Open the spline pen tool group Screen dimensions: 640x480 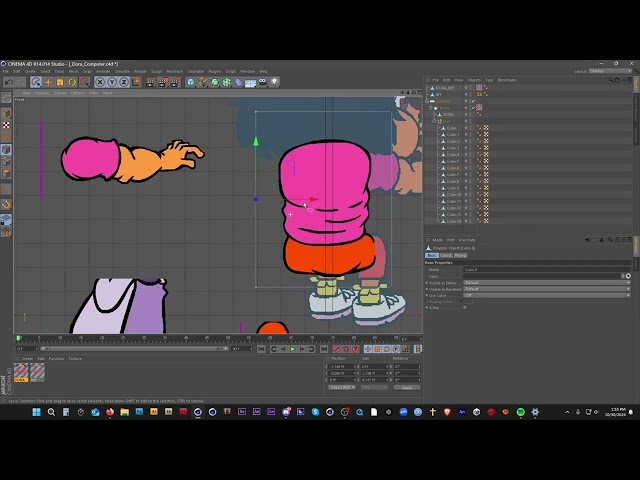coord(202,82)
